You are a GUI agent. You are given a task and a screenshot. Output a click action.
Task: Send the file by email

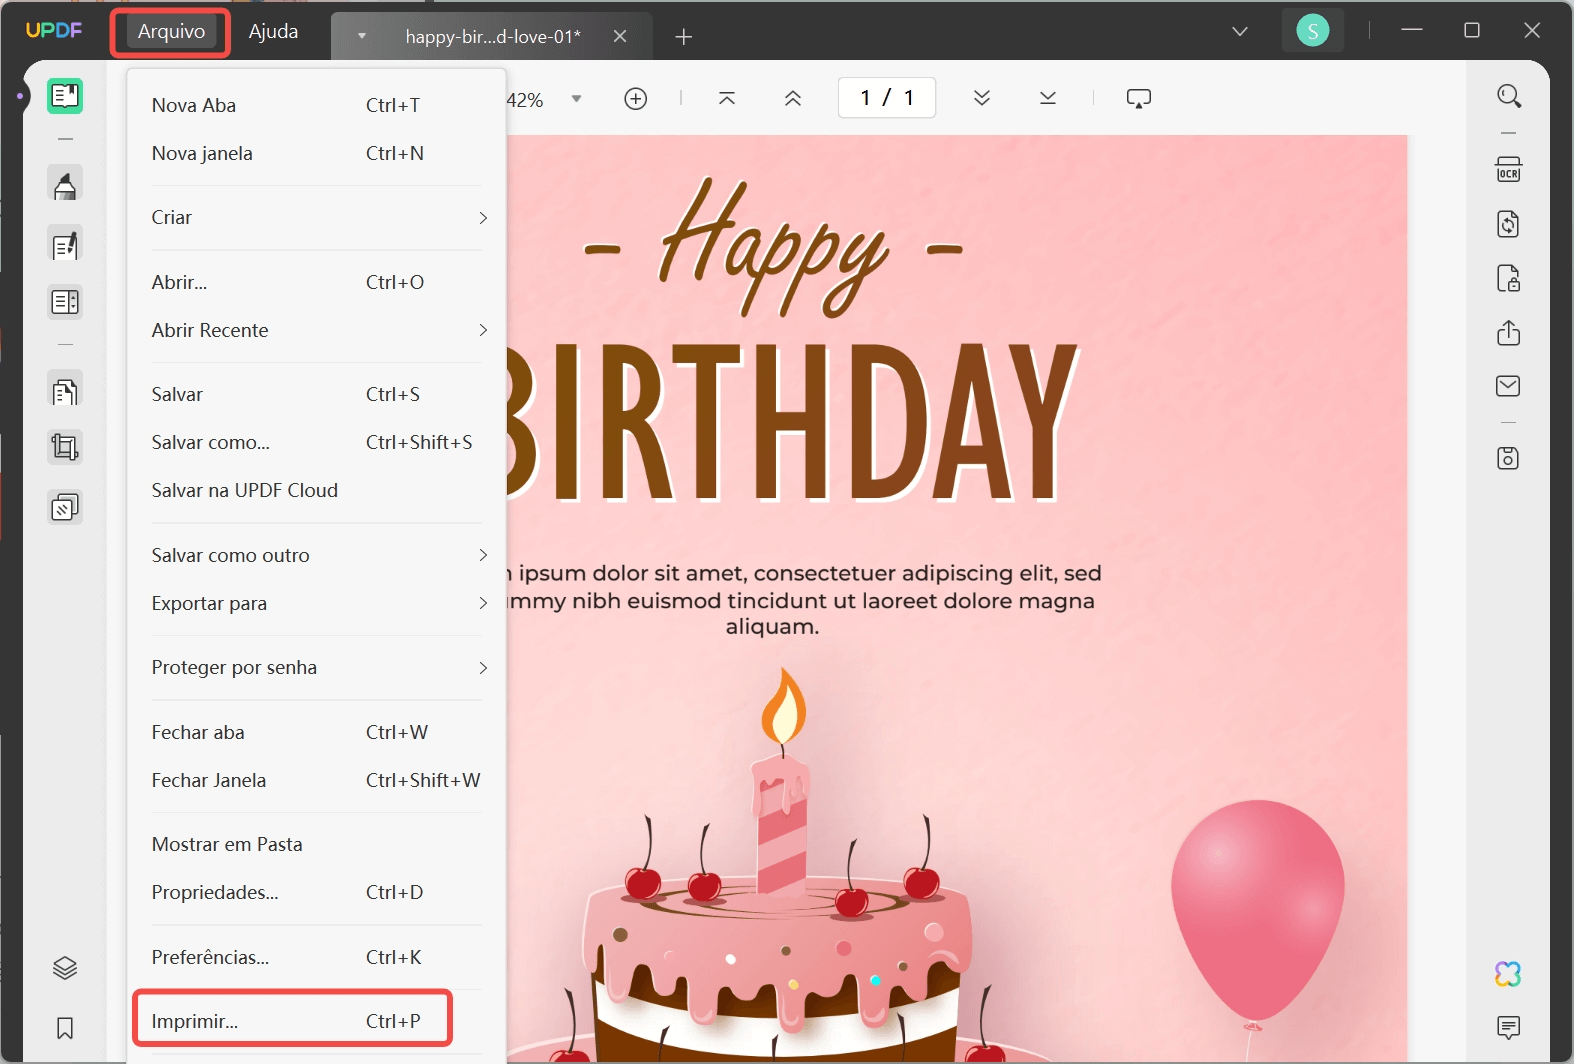click(1508, 386)
